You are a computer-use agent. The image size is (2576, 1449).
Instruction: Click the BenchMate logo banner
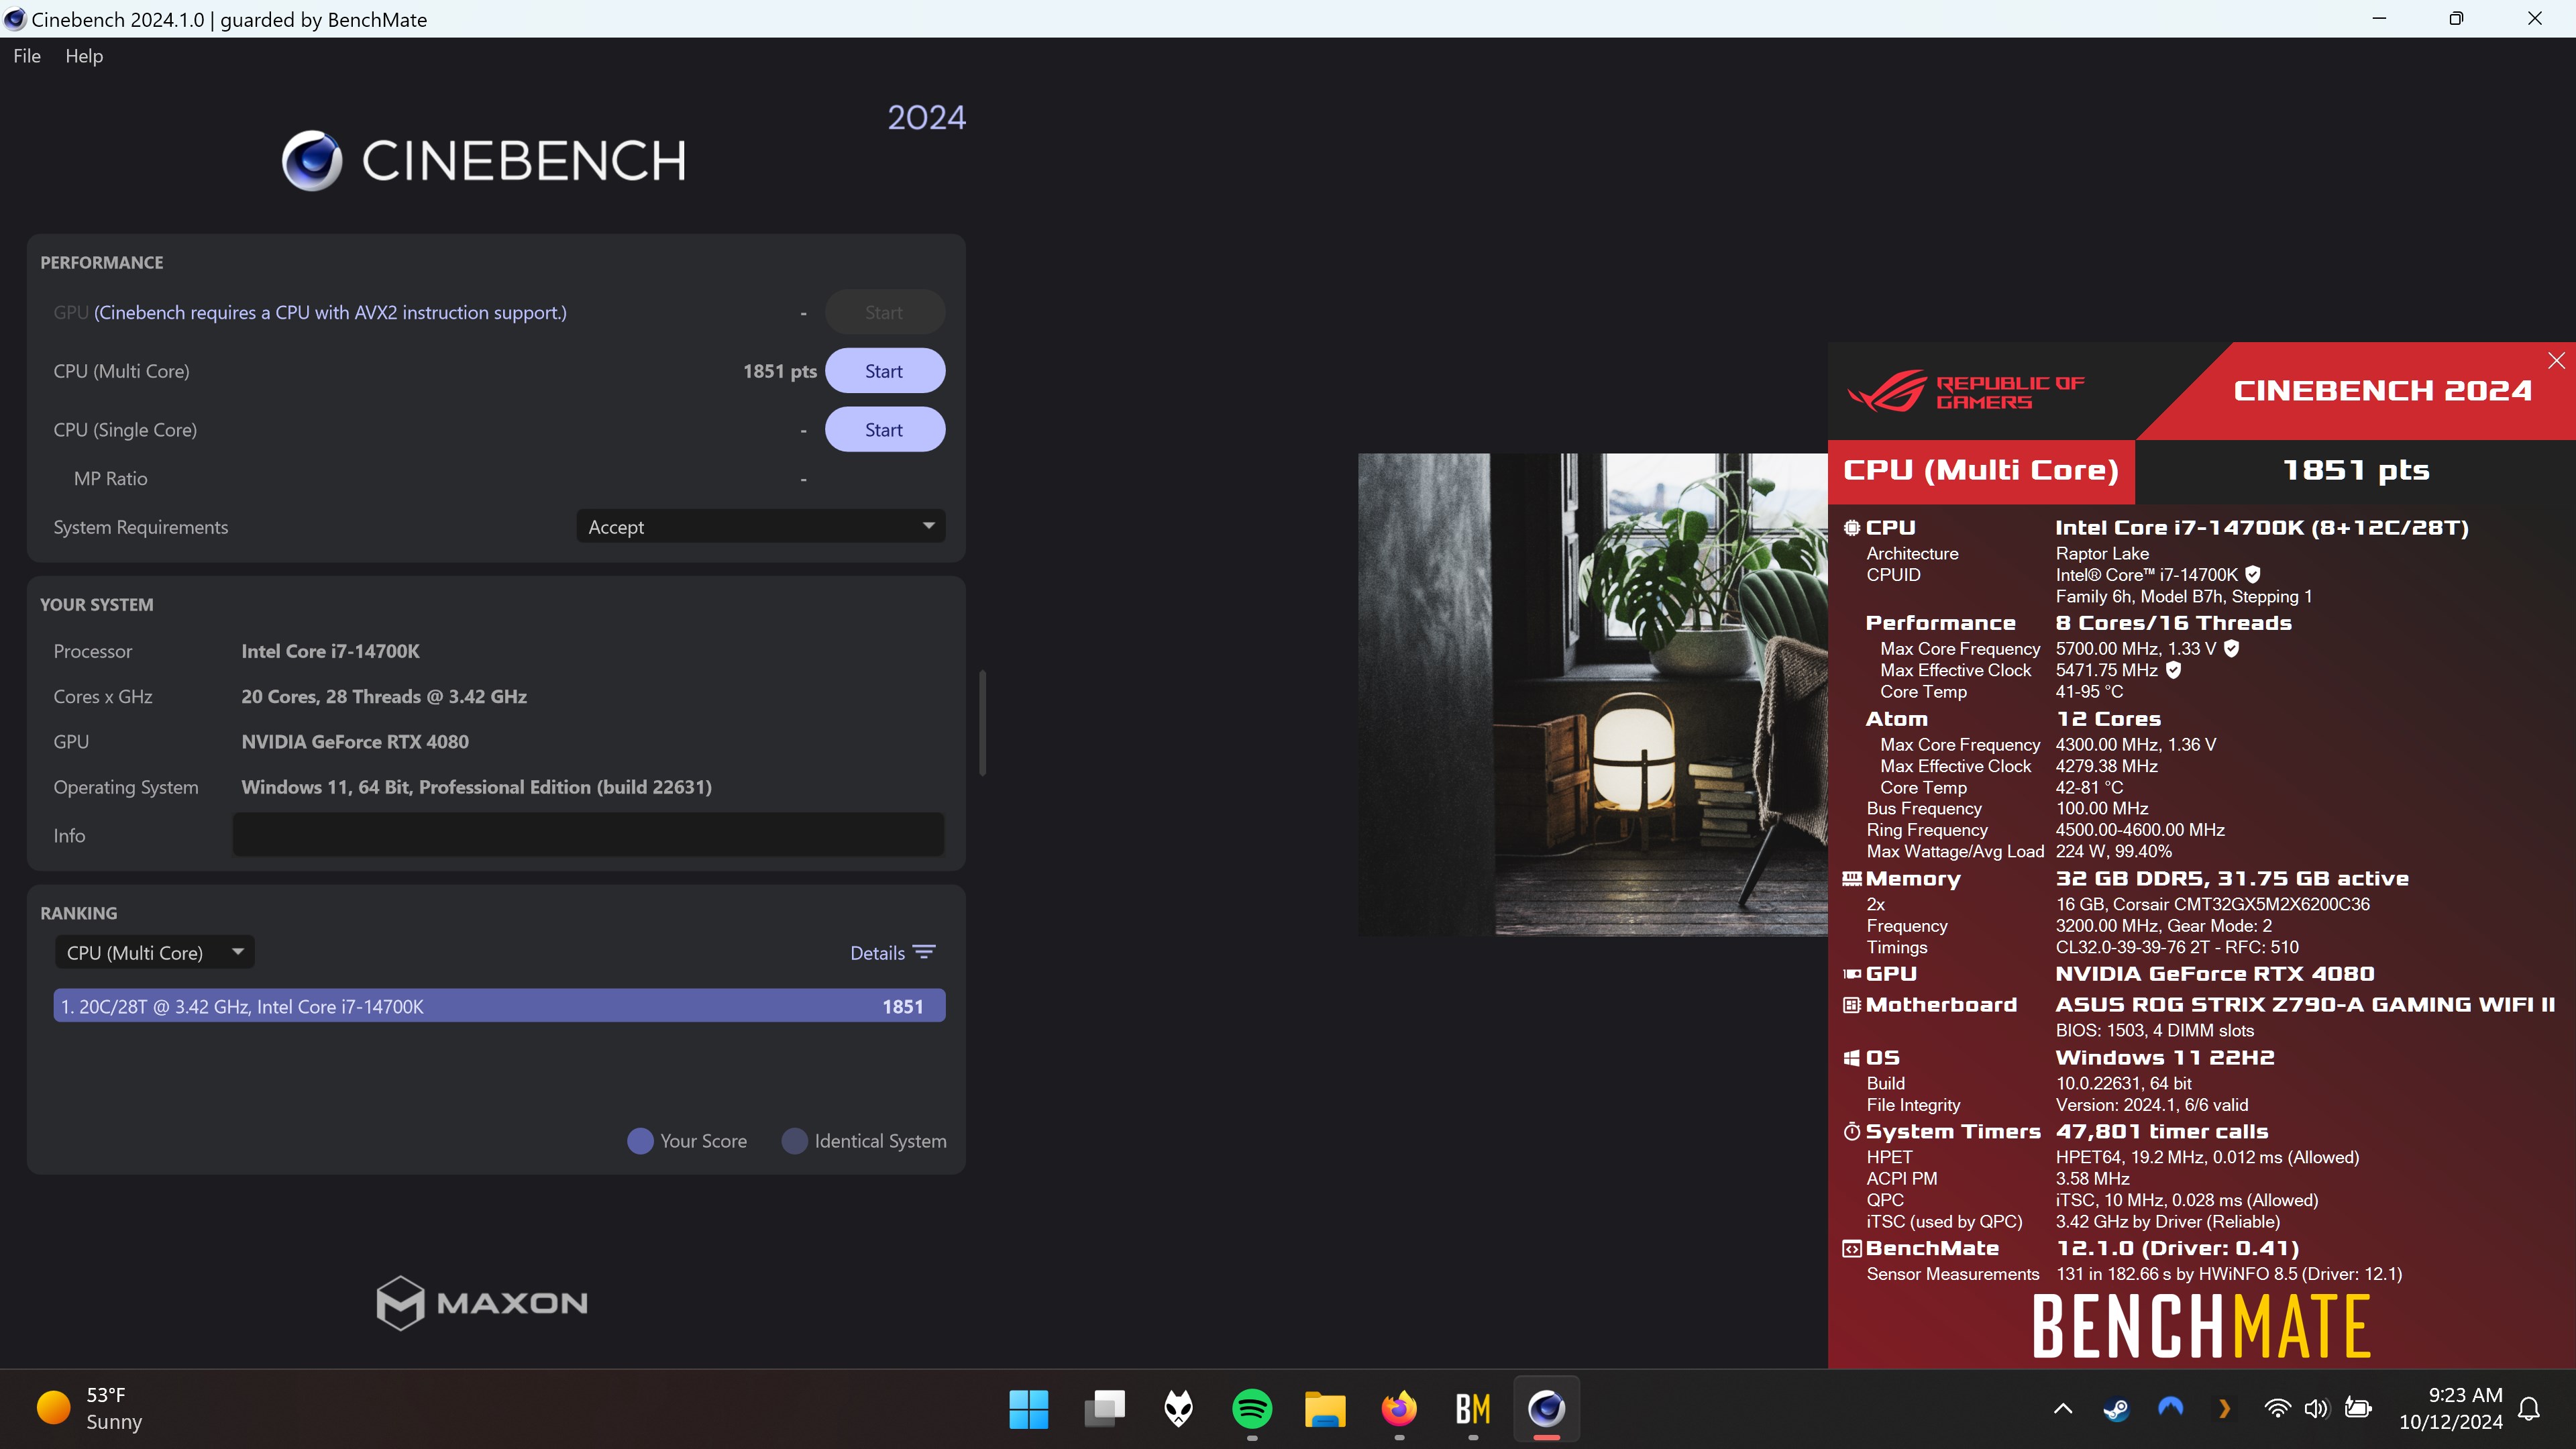click(2201, 1326)
